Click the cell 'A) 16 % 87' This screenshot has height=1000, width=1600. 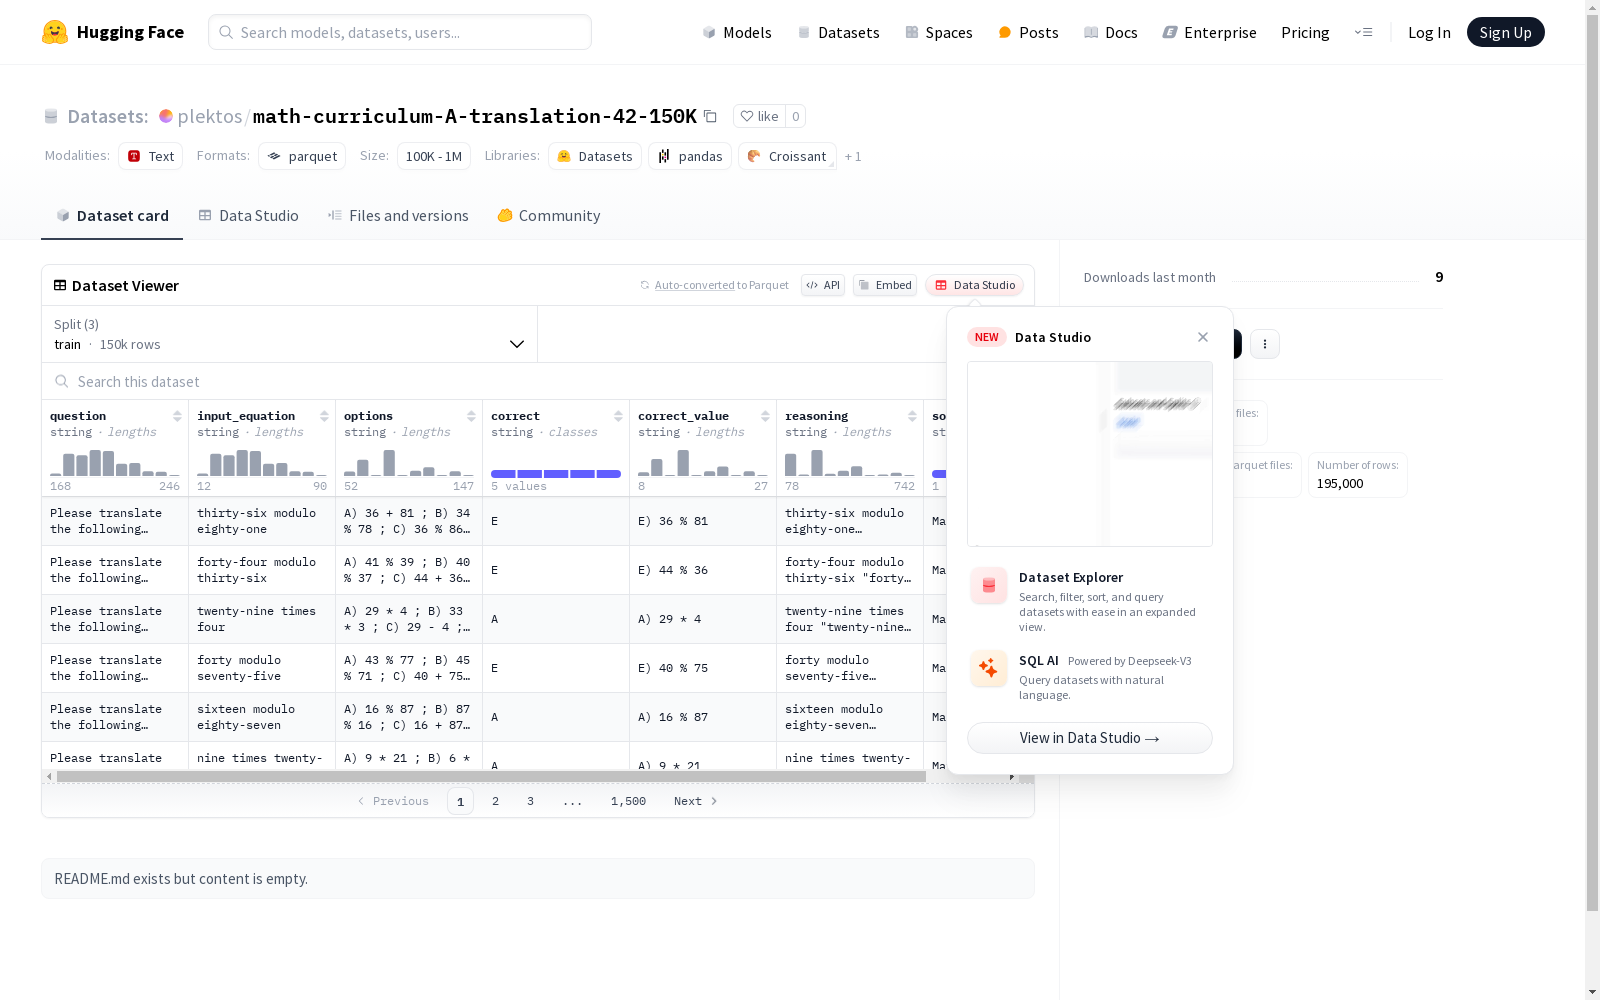pos(703,717)
